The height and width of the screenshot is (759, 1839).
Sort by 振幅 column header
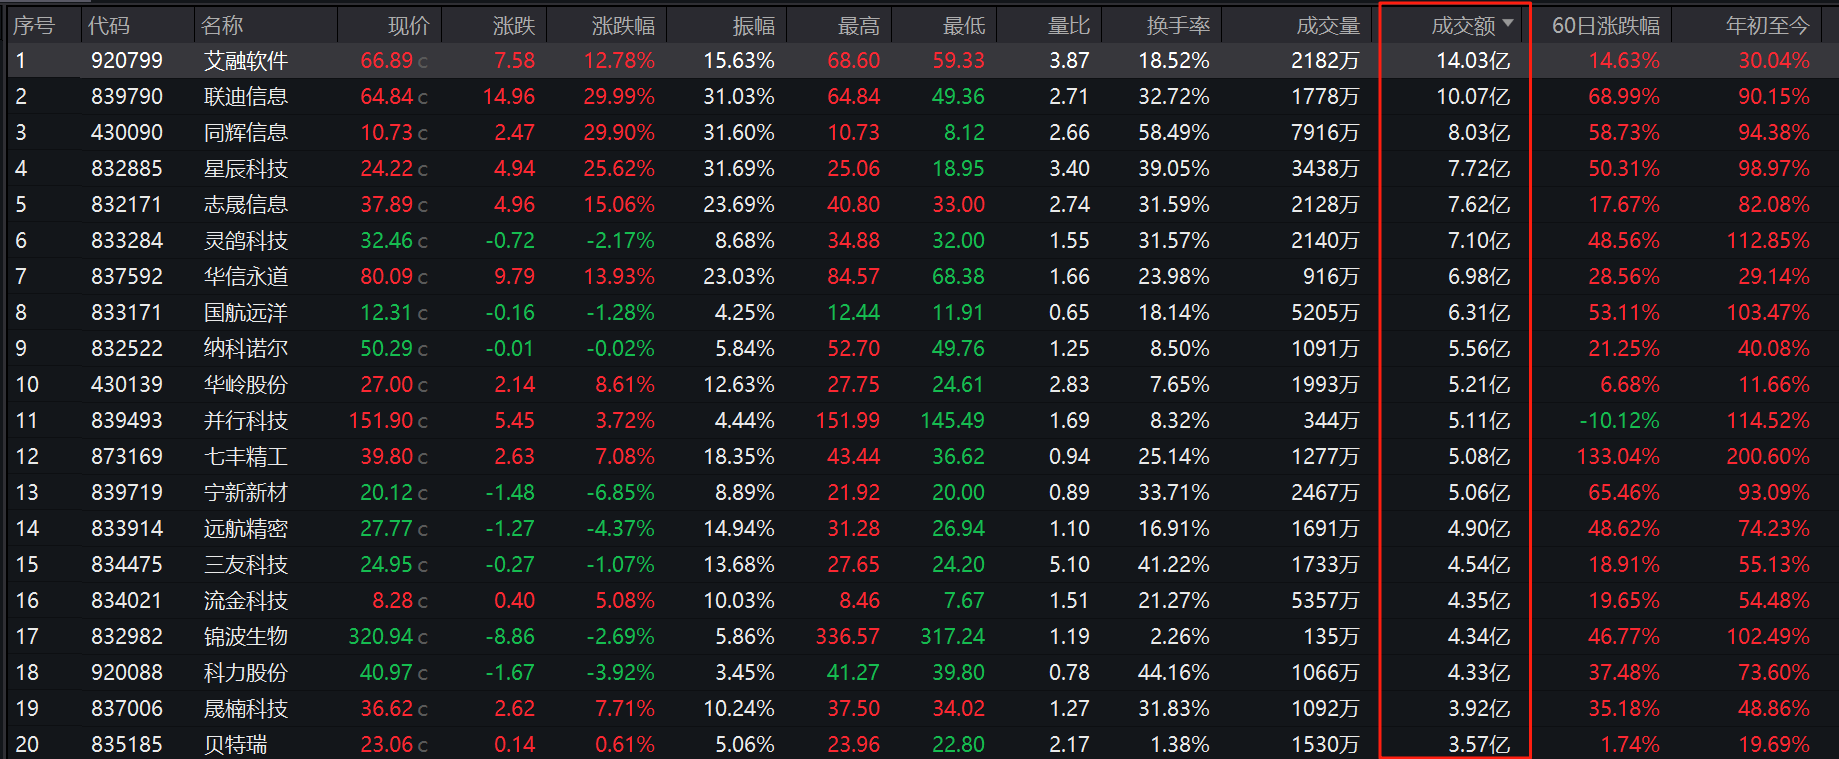click(x=753, y=26)
